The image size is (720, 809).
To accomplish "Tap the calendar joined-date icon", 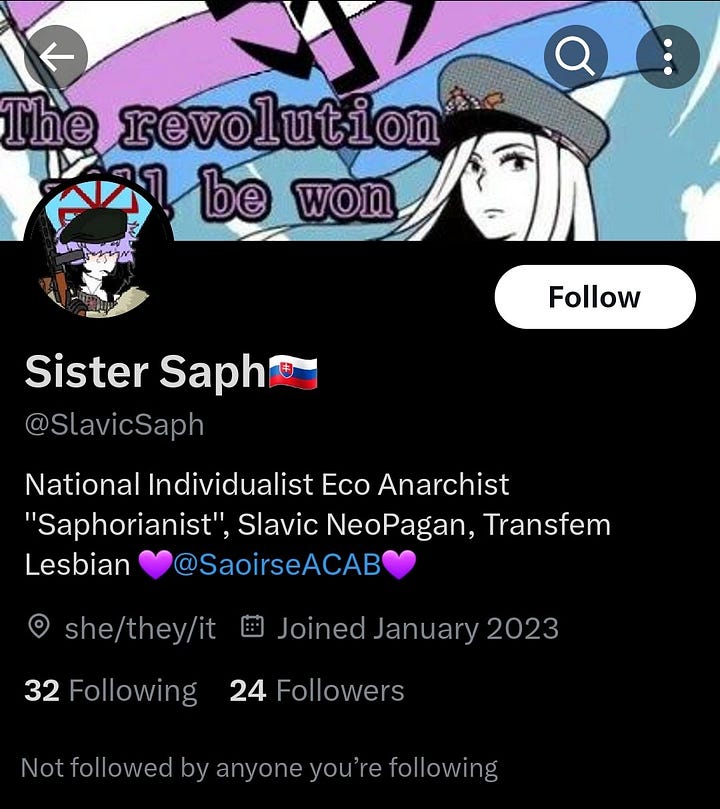I will click(x=253, y=626).
